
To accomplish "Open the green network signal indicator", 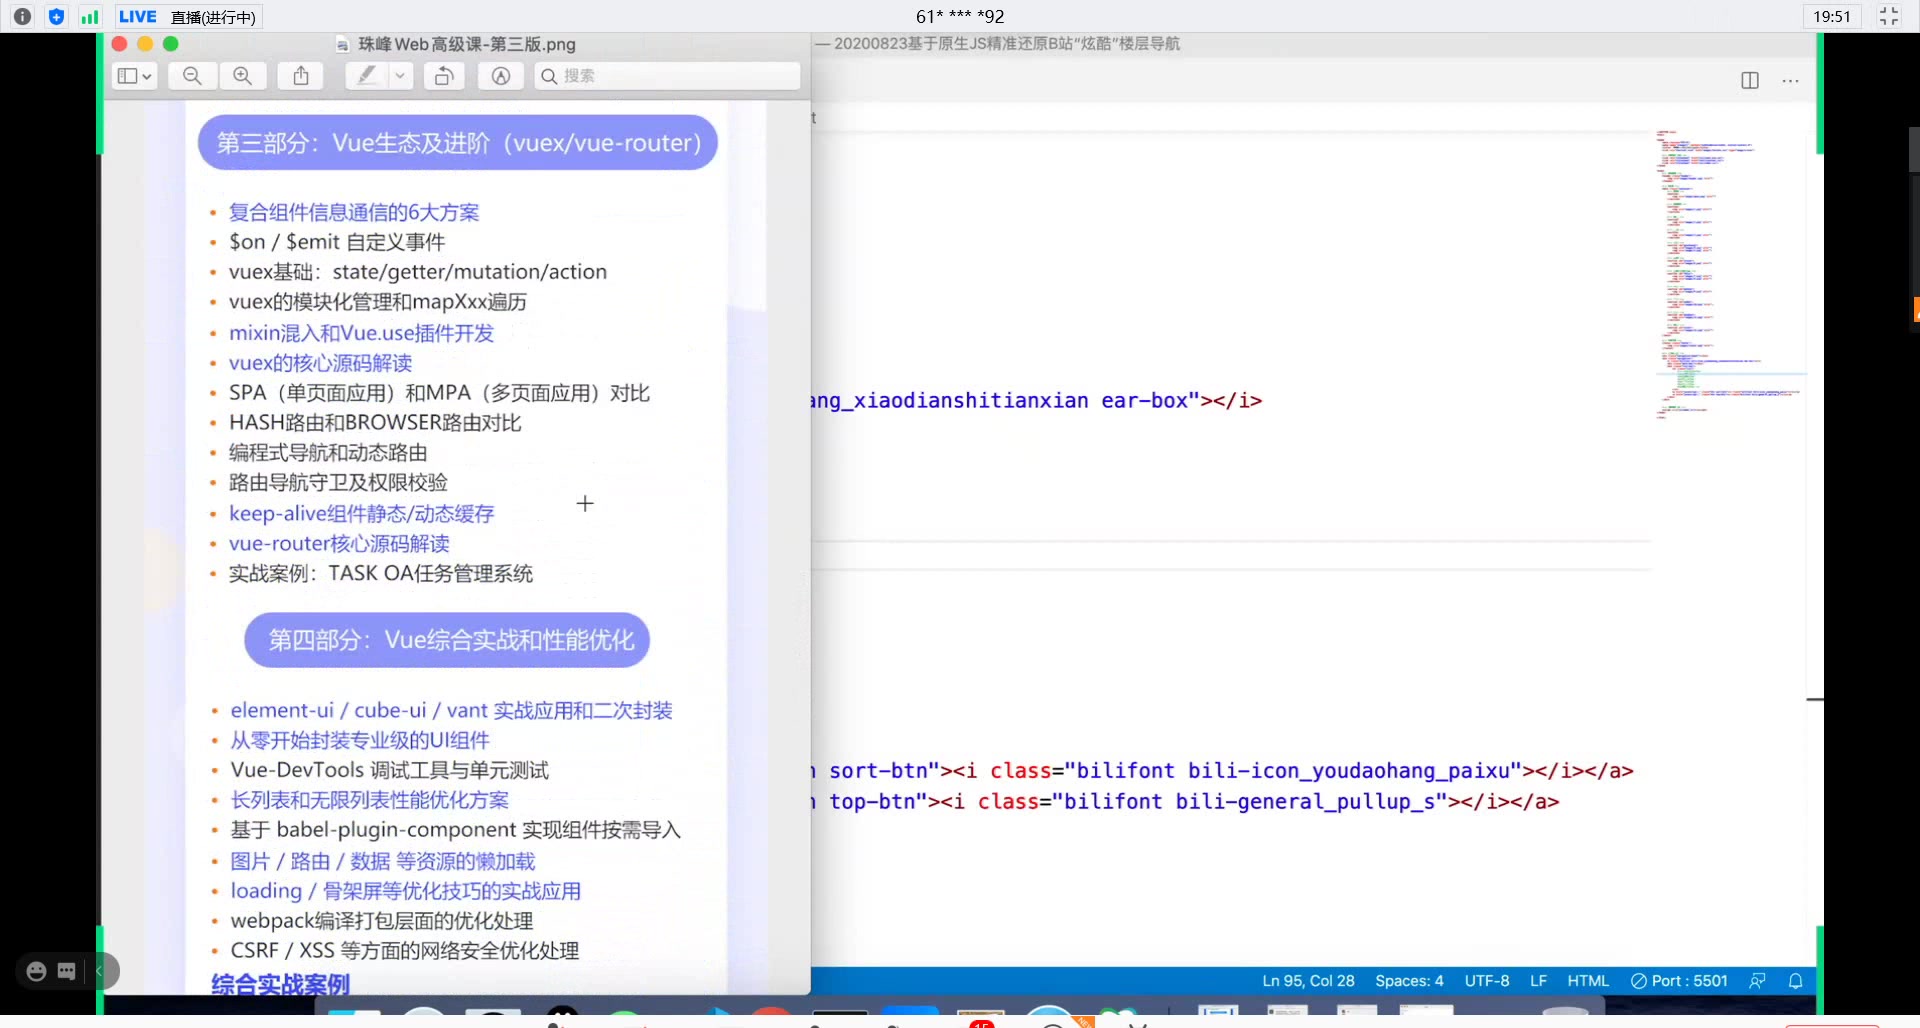I will click(90, 16).
